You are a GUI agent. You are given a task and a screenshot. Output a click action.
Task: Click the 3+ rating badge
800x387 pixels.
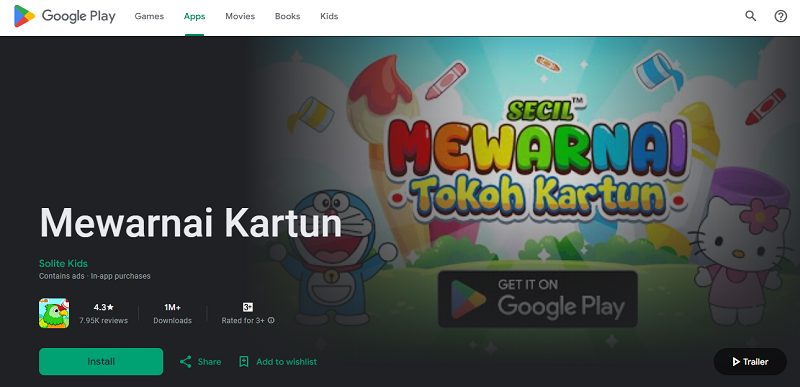248,307
